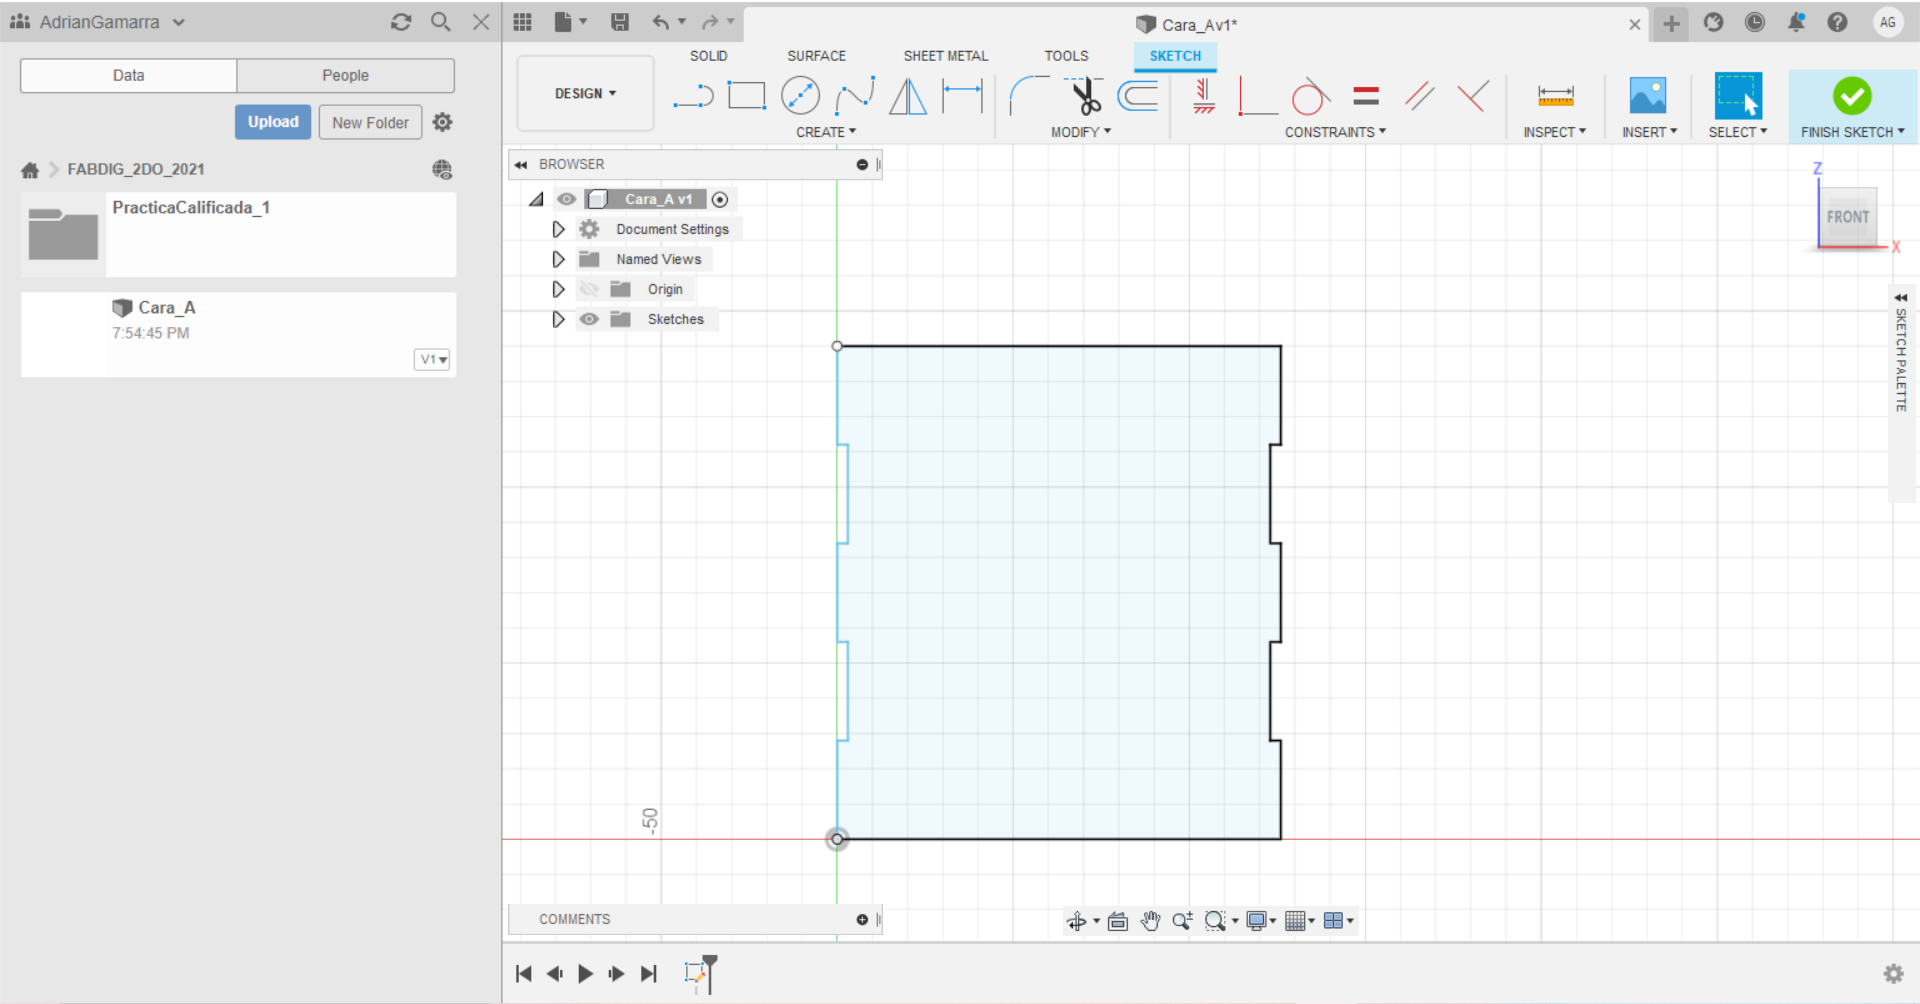Select the Offset tool
Image resolution: width=1920 pixels, height=1004 pixels.
(1138, 96)
